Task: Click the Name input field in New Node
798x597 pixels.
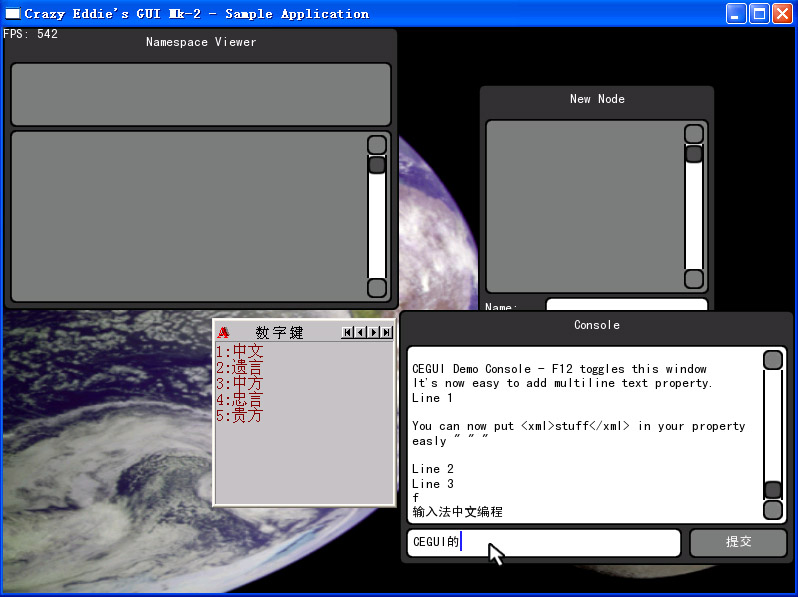Action: tap(626, 304)
